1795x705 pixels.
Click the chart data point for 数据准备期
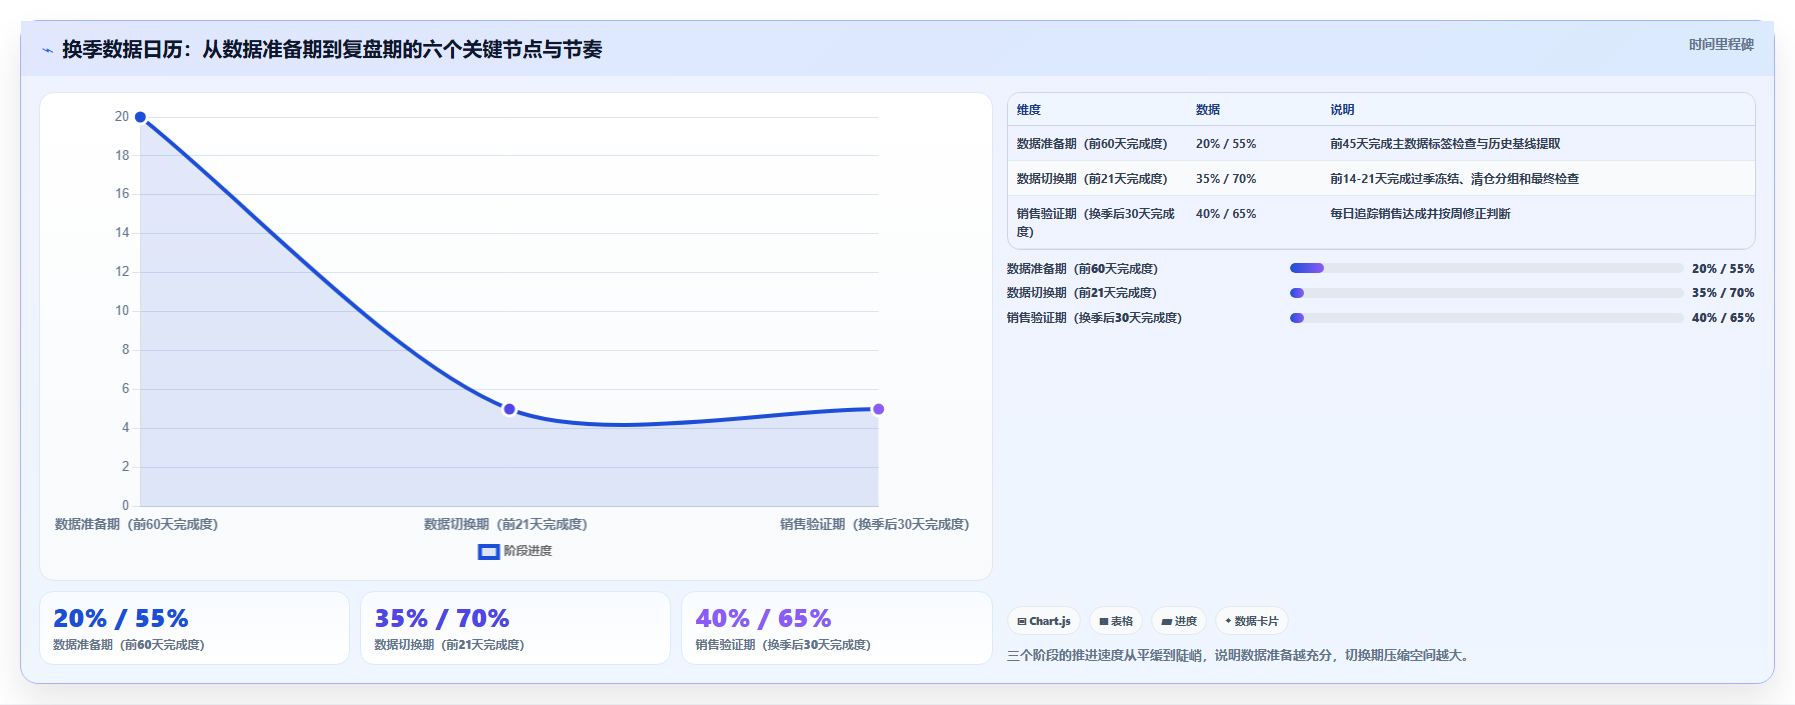tap(140, 117)
